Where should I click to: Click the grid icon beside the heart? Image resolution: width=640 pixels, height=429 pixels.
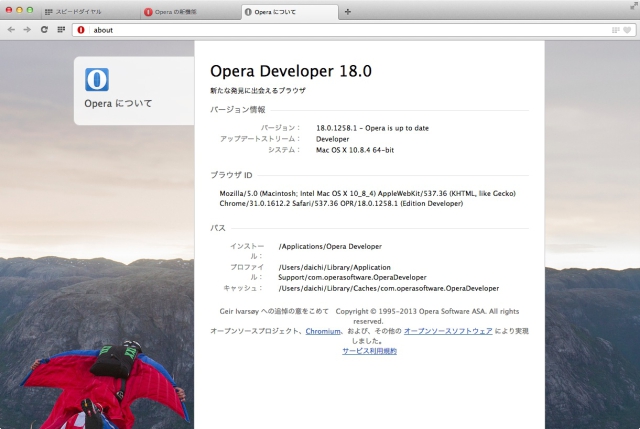[616, 30]
